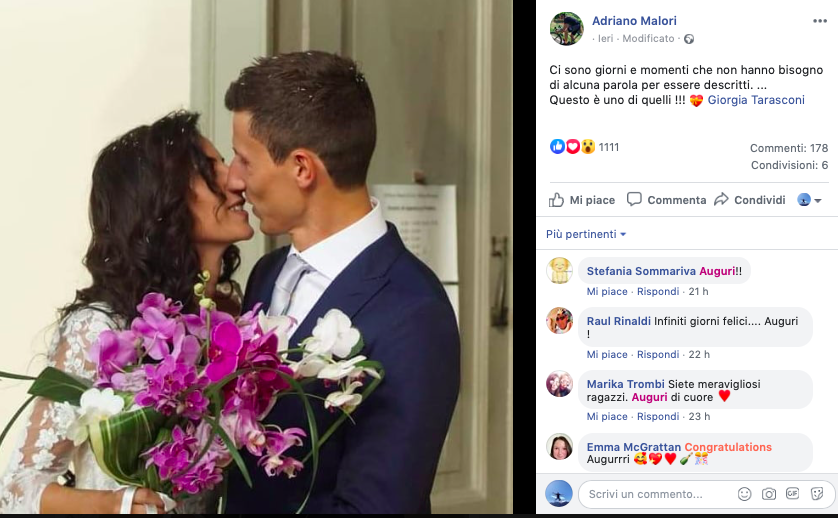Open the tagged Giorgia Tarasconi profile
The image size is (838, 518).
click(756, 100)
